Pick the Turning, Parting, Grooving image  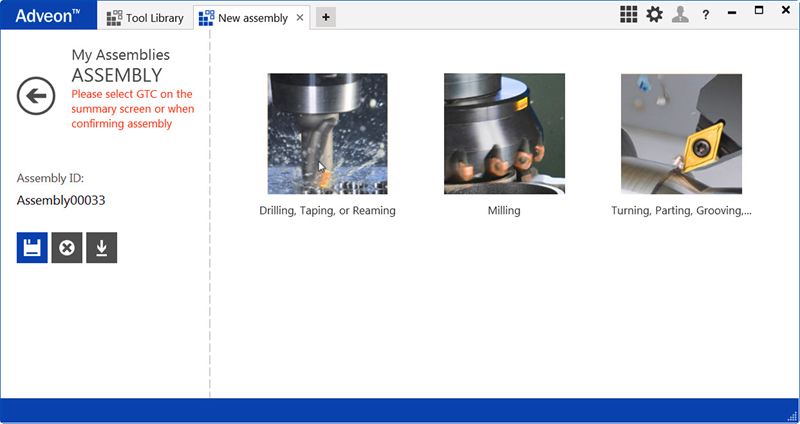681,134
